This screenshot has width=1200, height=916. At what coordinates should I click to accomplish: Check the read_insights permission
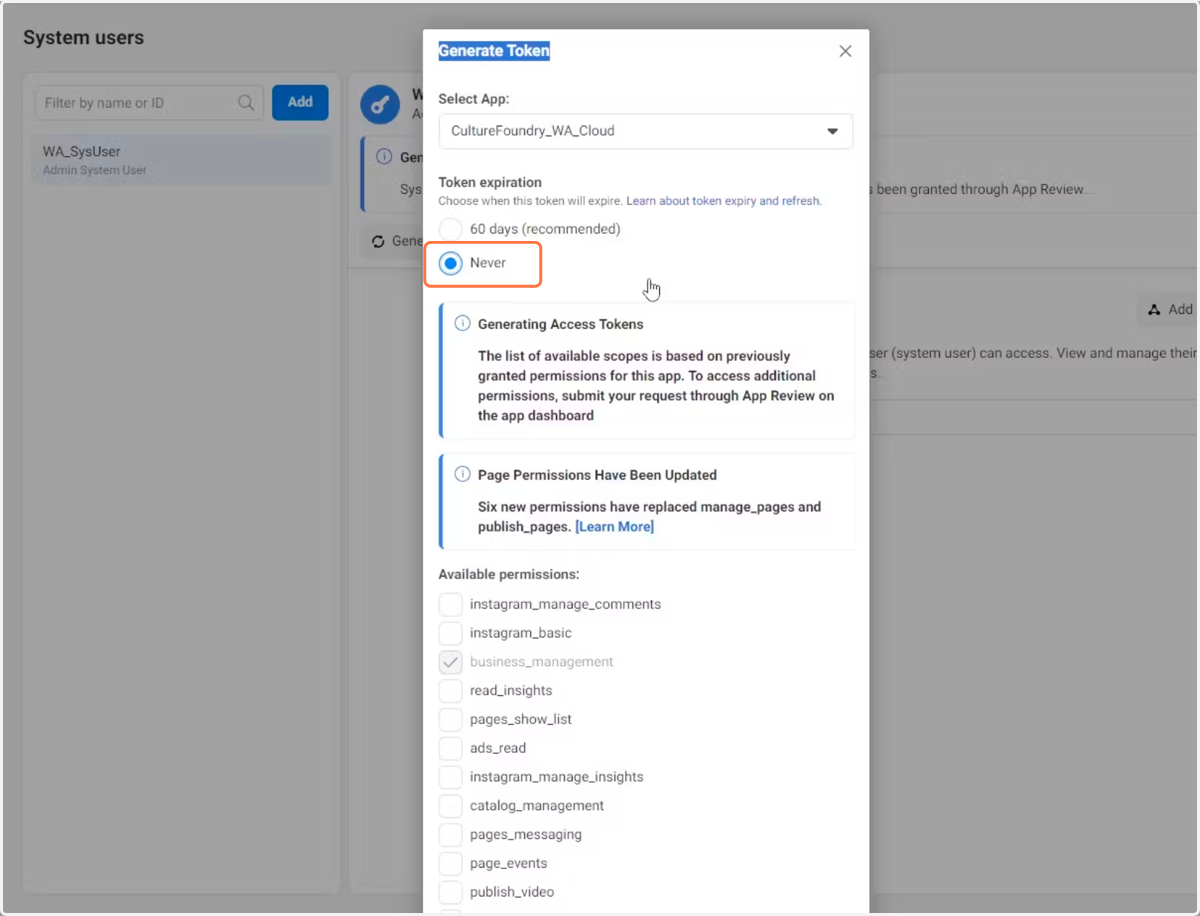tap(451, 690)
